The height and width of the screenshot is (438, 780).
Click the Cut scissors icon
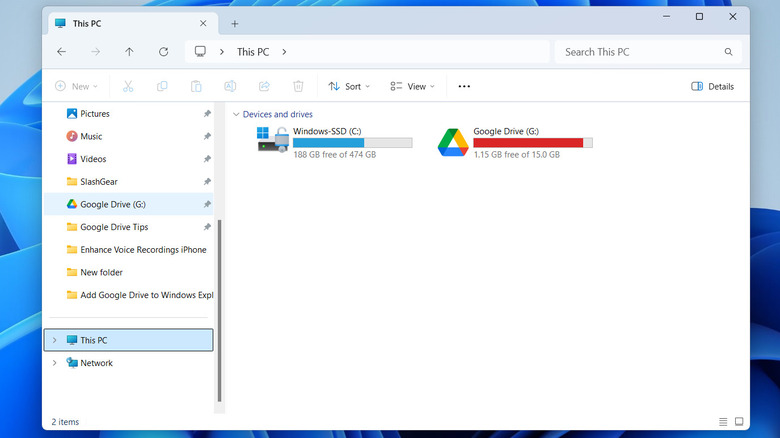click(128, 86)
